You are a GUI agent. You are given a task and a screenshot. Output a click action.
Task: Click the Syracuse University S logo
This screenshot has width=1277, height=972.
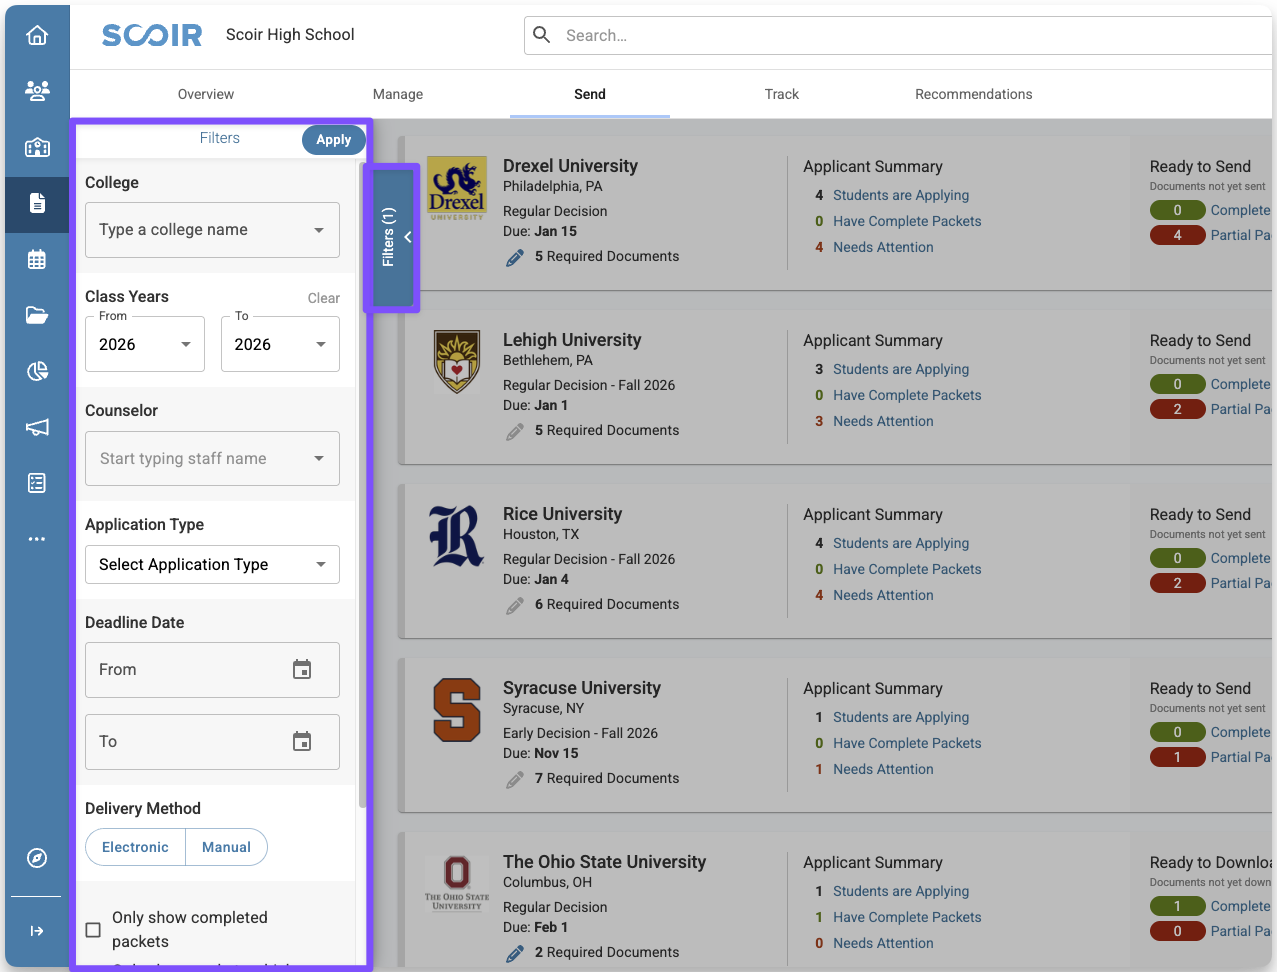[x=457, y=710]
